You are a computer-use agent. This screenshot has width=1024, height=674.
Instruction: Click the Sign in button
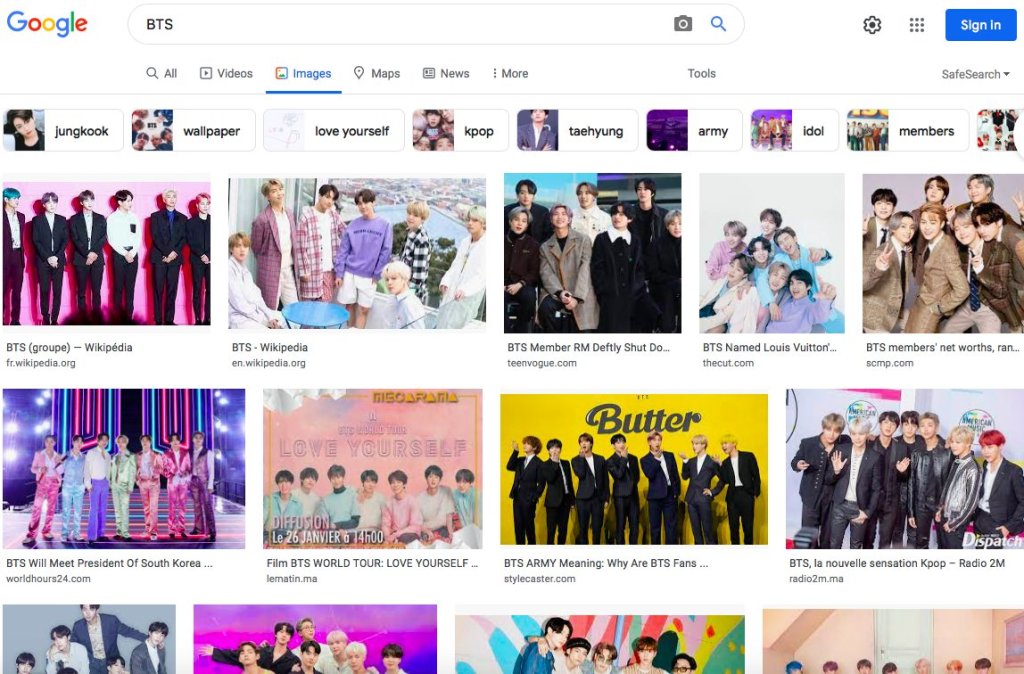pyautogui.click(x=979, y=25)
